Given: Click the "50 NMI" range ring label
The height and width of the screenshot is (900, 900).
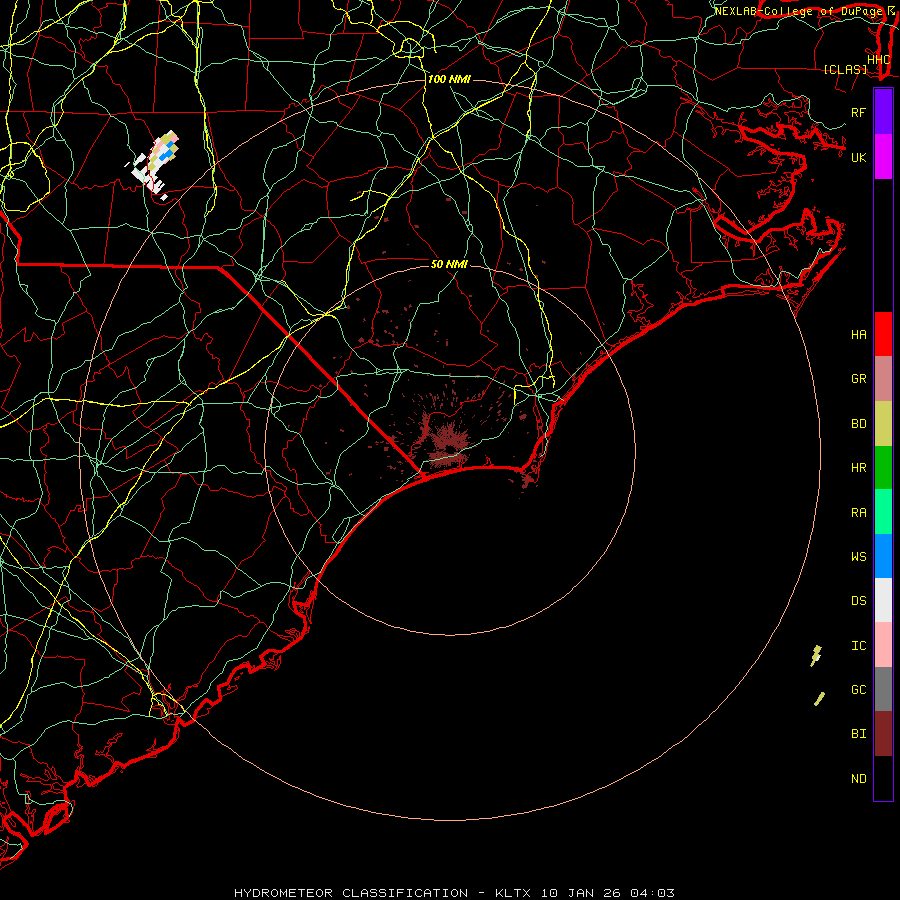Looking at the screenshot, I should [x=449, y=264].
